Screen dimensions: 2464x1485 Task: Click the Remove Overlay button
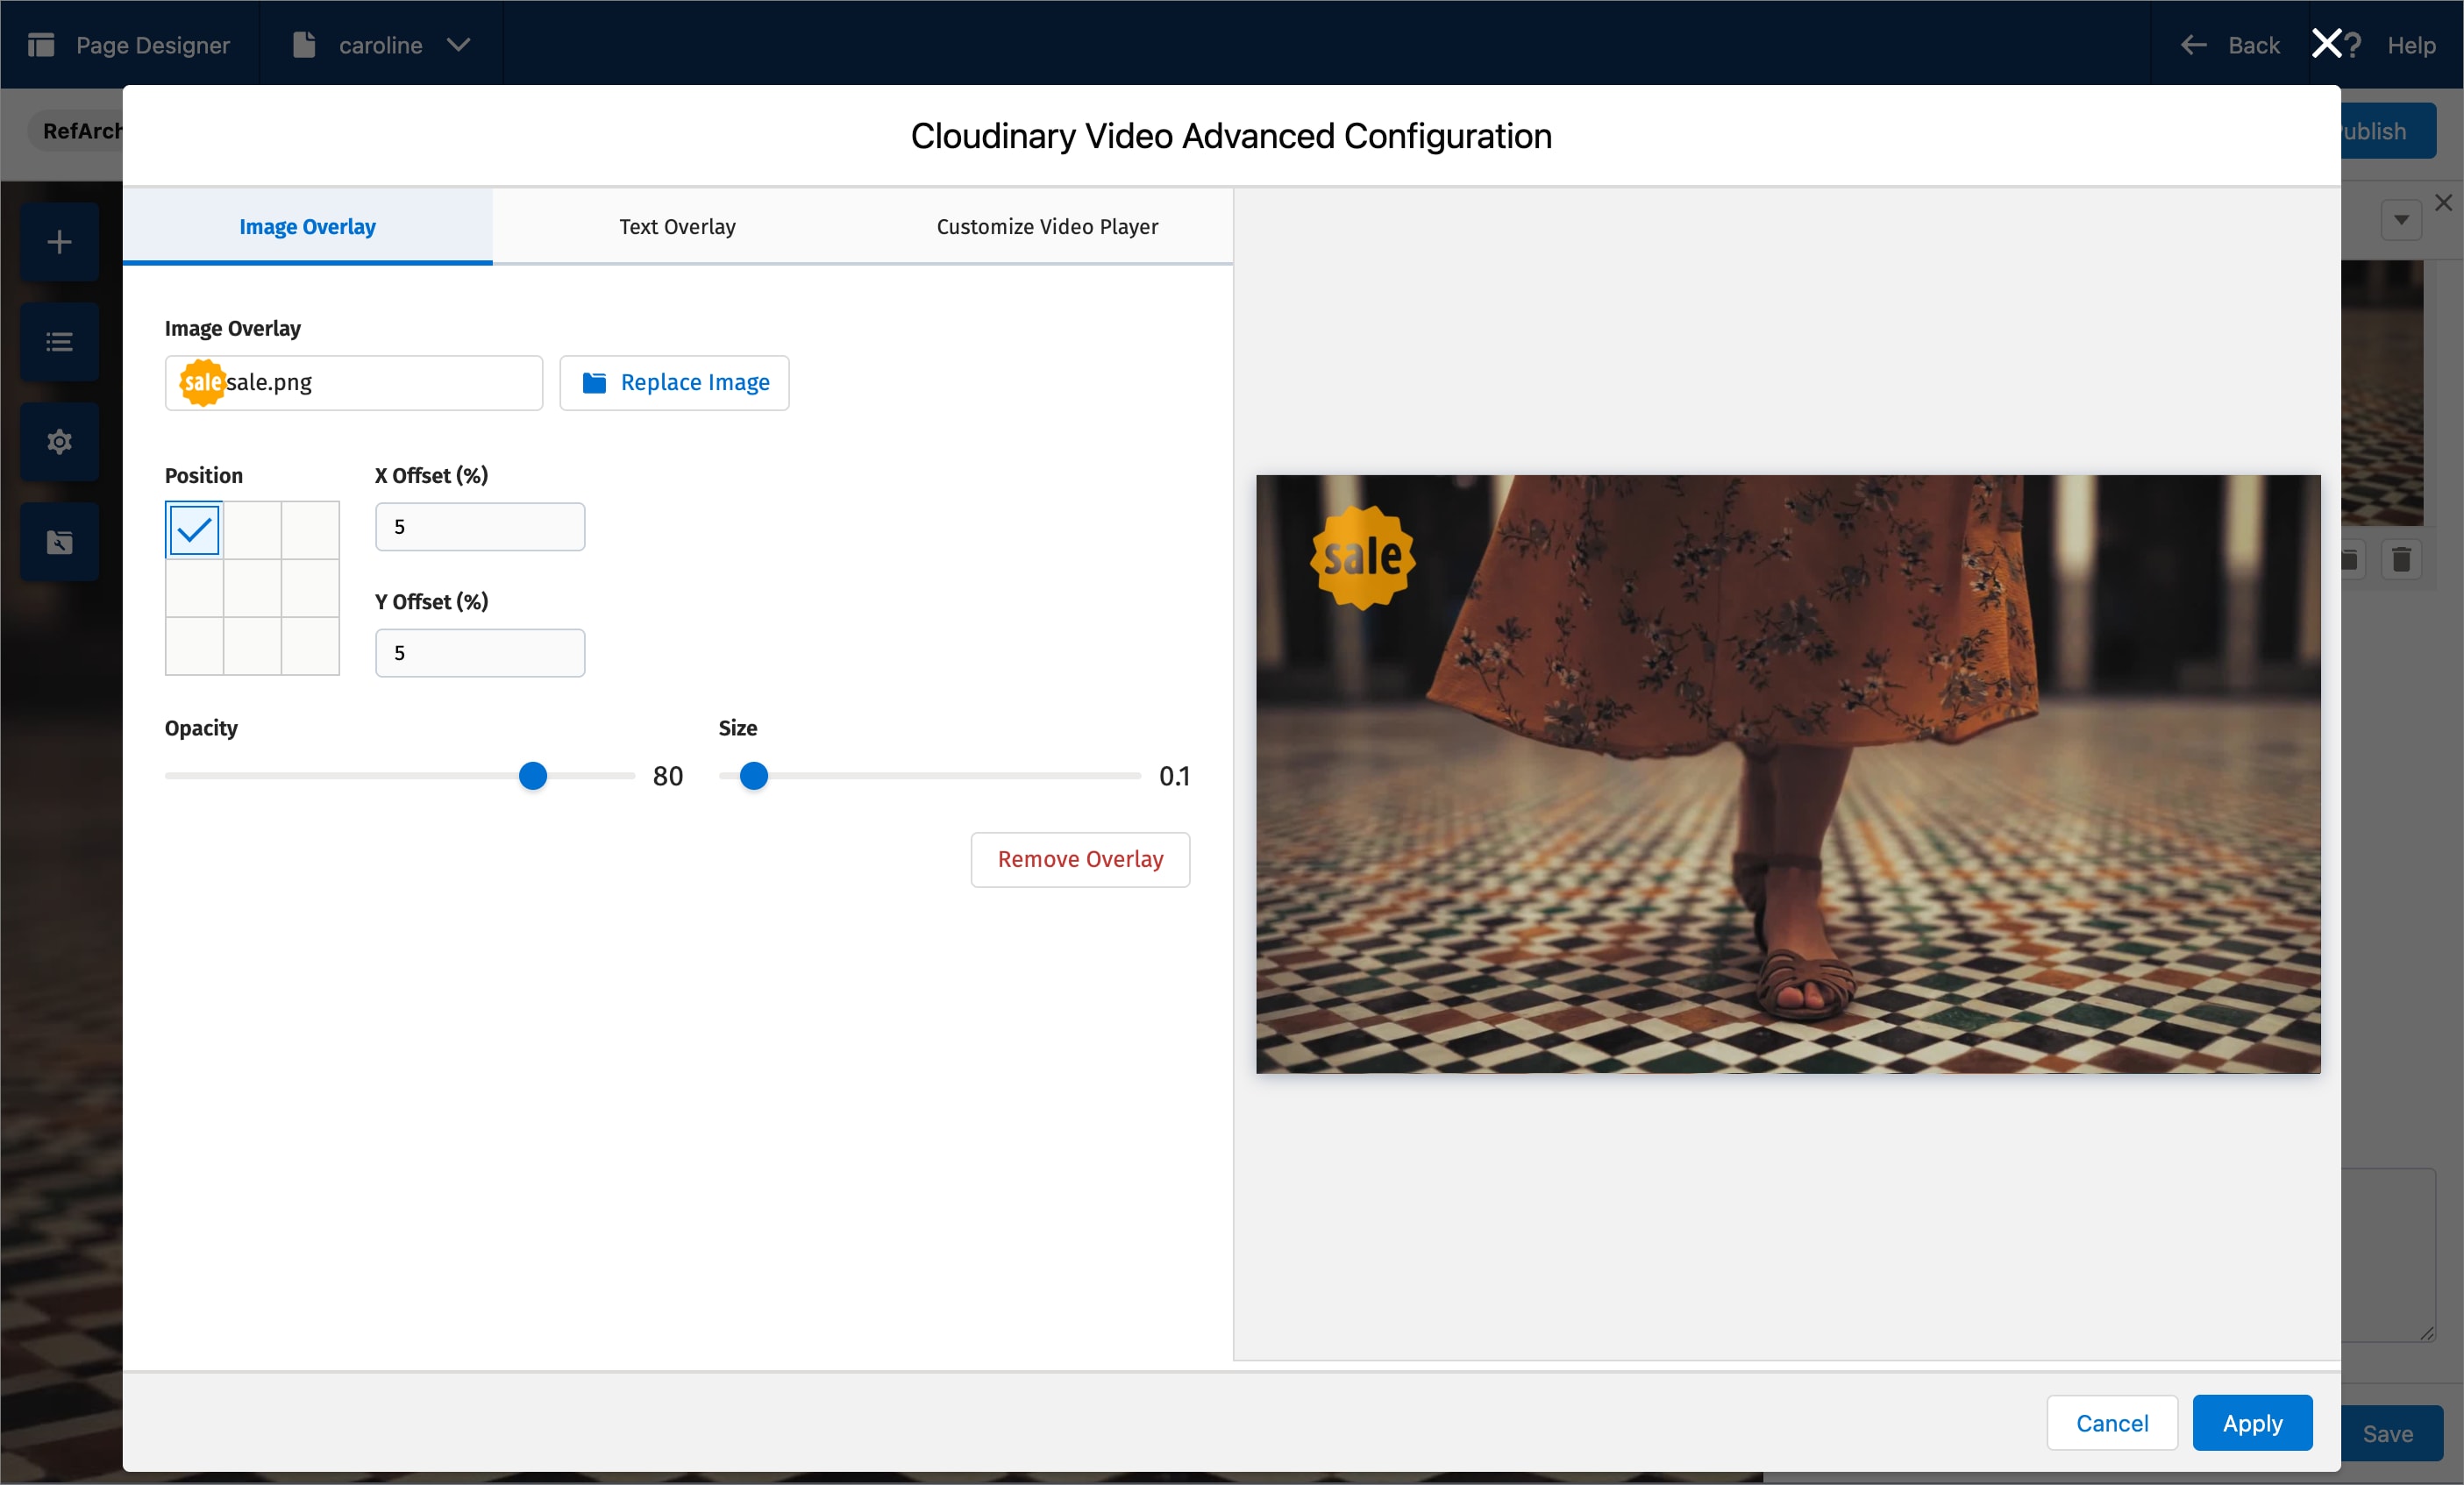pyautogui.click(x=1079, y=859)
